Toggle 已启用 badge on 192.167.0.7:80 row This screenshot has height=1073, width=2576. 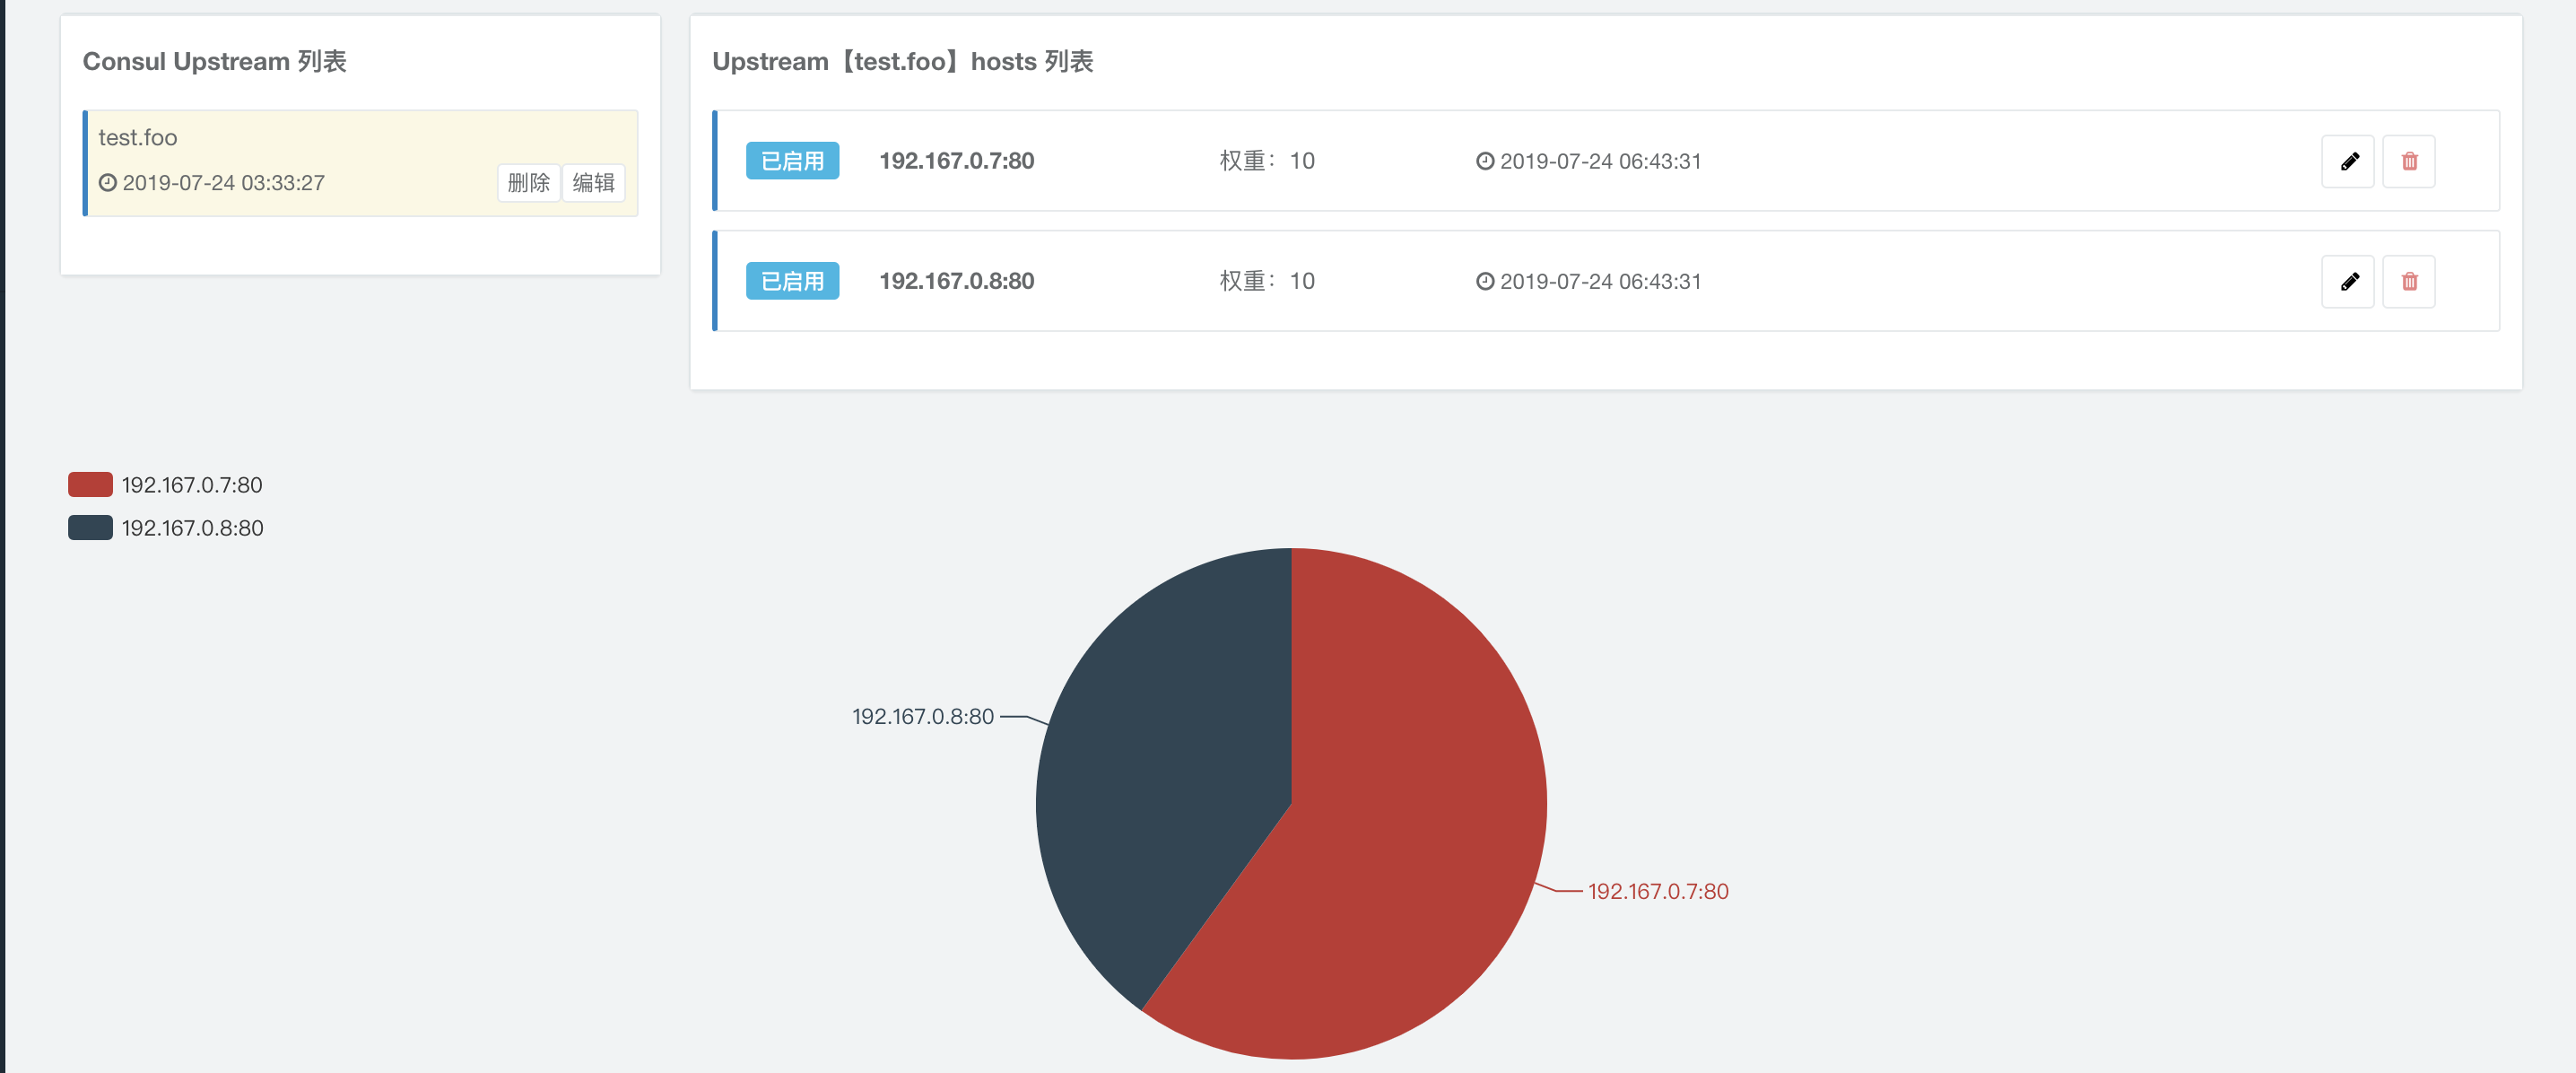792,161
